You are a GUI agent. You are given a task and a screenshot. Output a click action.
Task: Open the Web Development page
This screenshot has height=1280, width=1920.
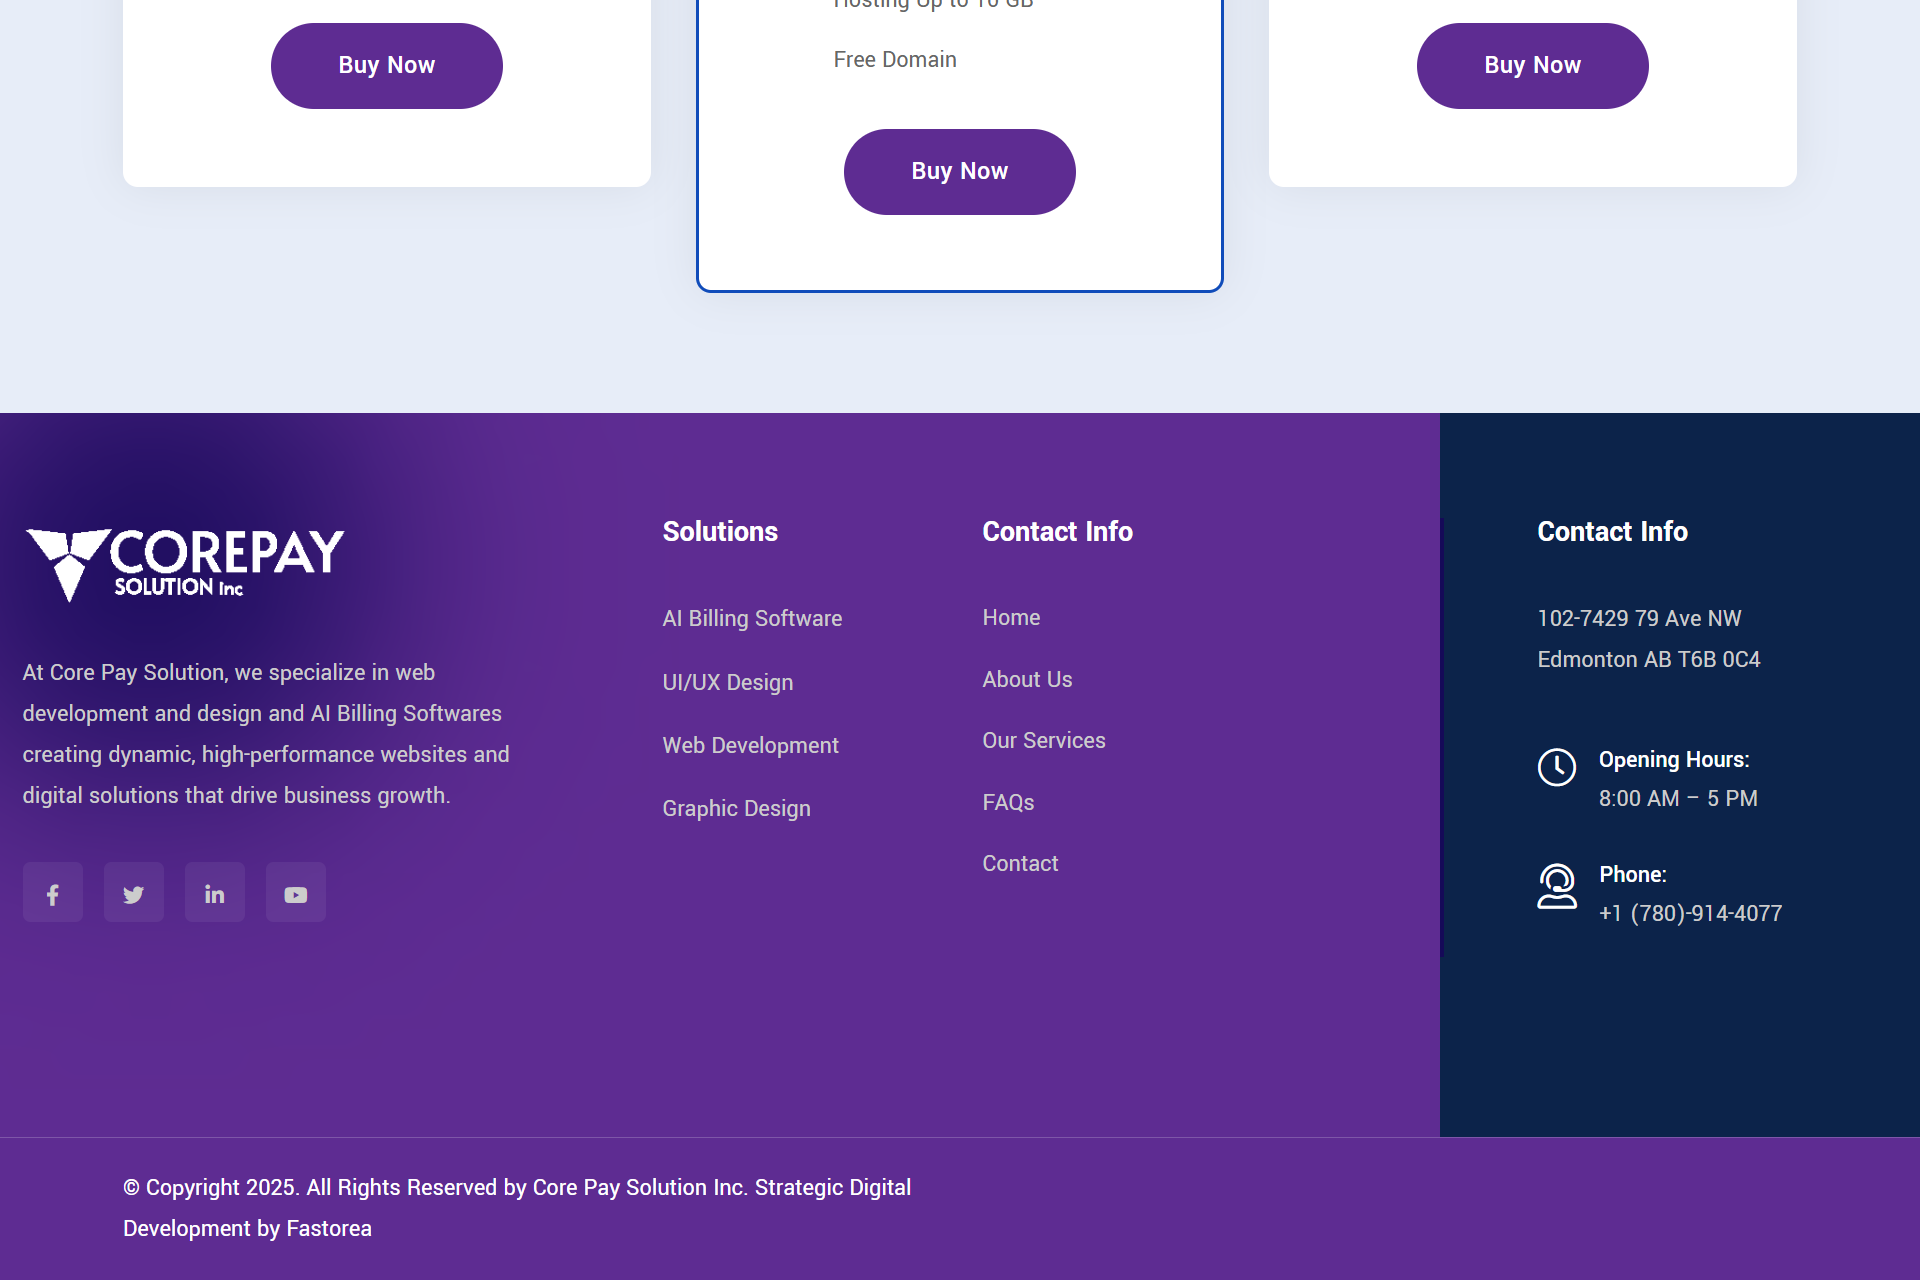coord(750,745)
